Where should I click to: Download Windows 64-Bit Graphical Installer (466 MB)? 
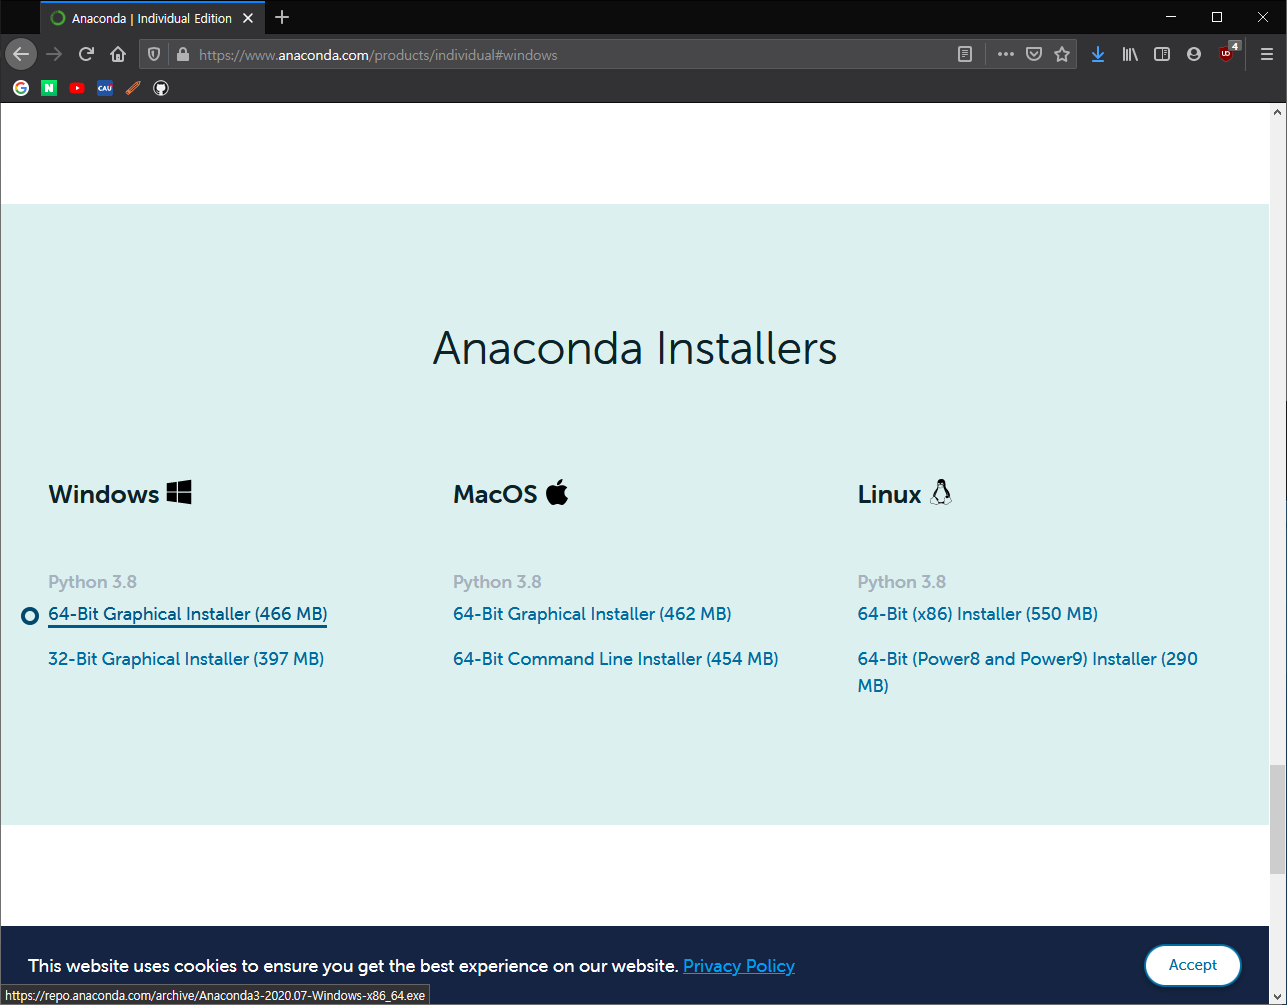[x=188, y=614]
